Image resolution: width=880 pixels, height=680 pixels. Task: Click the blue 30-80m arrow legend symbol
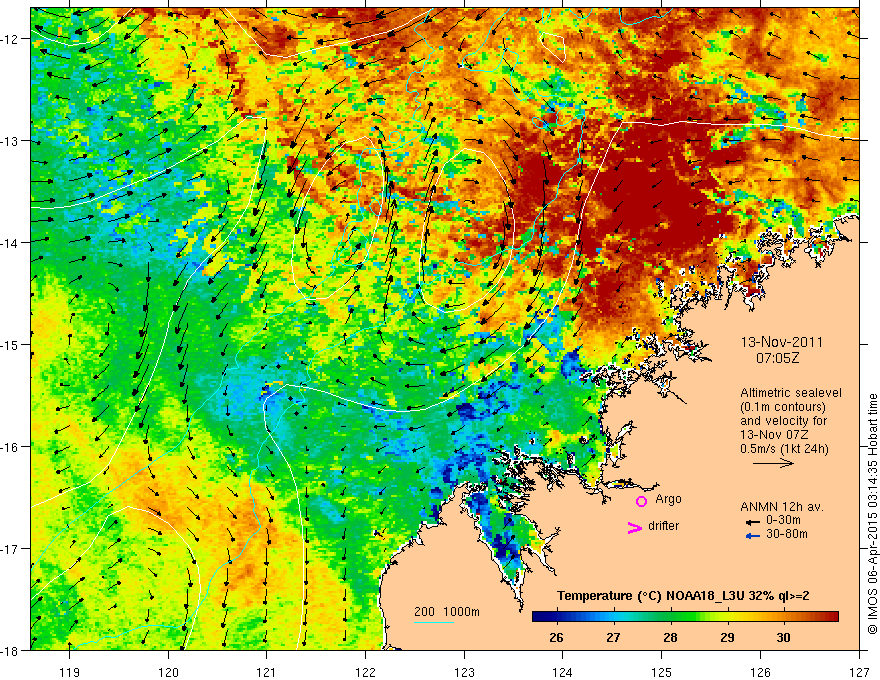point(753,536)
